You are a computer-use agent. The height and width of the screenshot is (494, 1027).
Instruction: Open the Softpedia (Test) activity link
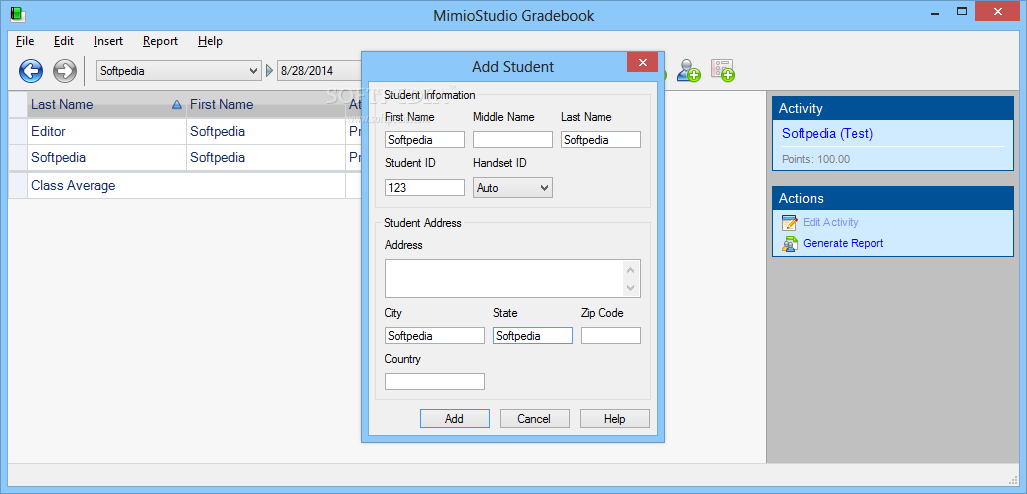point(827,134)
